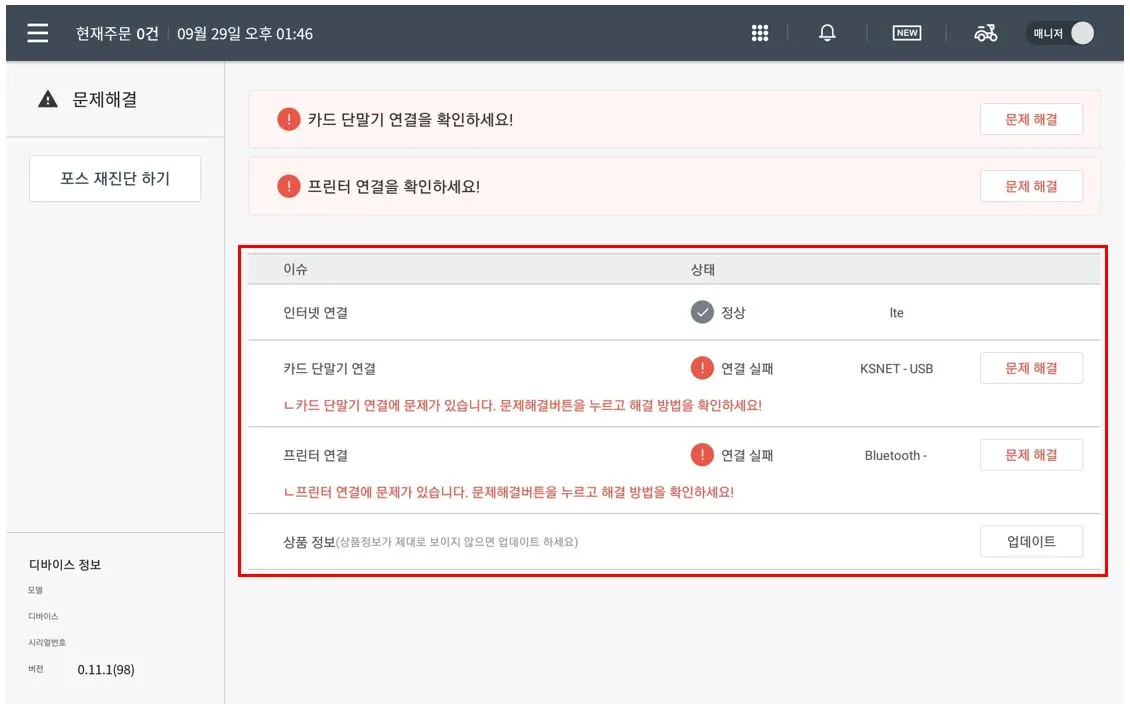Click the 현재주문 0건 text
This screenshot has height=710, width=1130.
pos(117,34)
